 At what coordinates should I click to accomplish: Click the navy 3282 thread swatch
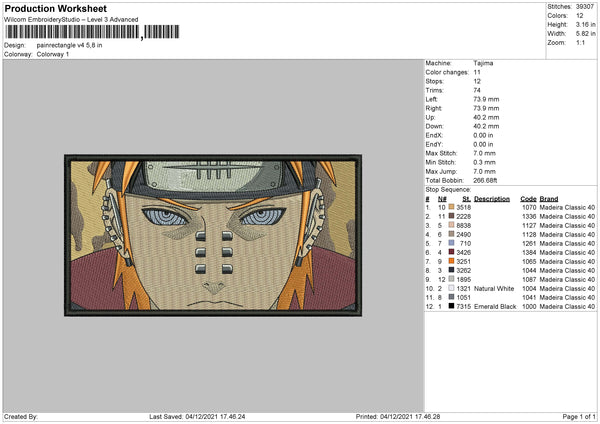[451, 270]
